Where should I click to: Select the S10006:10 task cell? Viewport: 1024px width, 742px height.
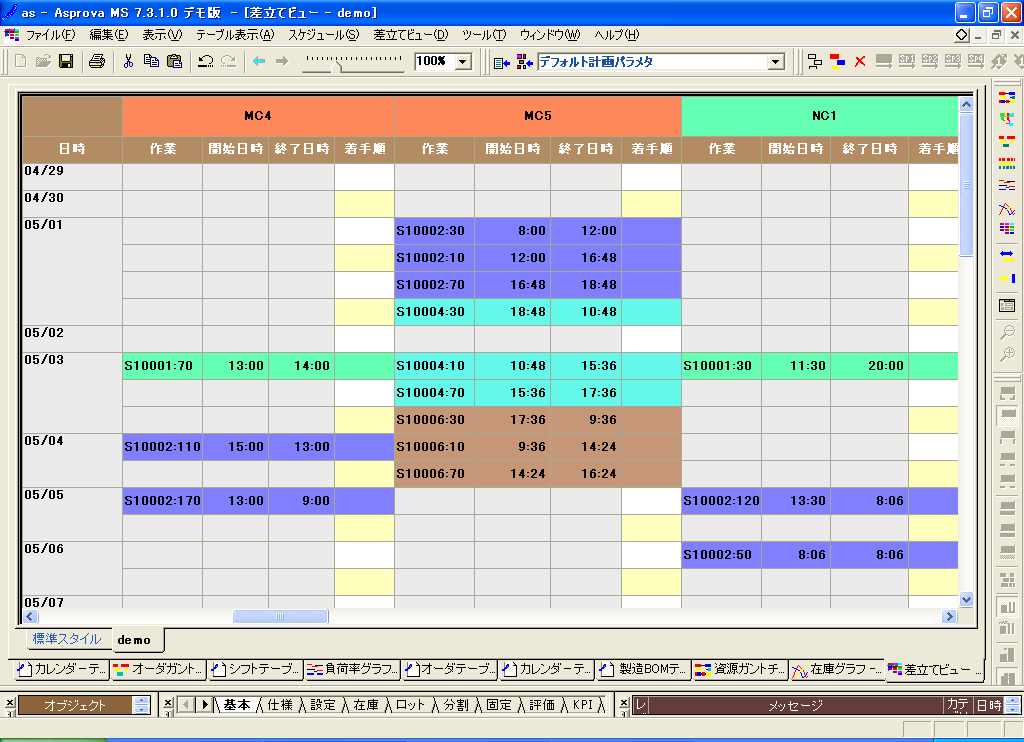pyautogui.click(x=434, y=447)
